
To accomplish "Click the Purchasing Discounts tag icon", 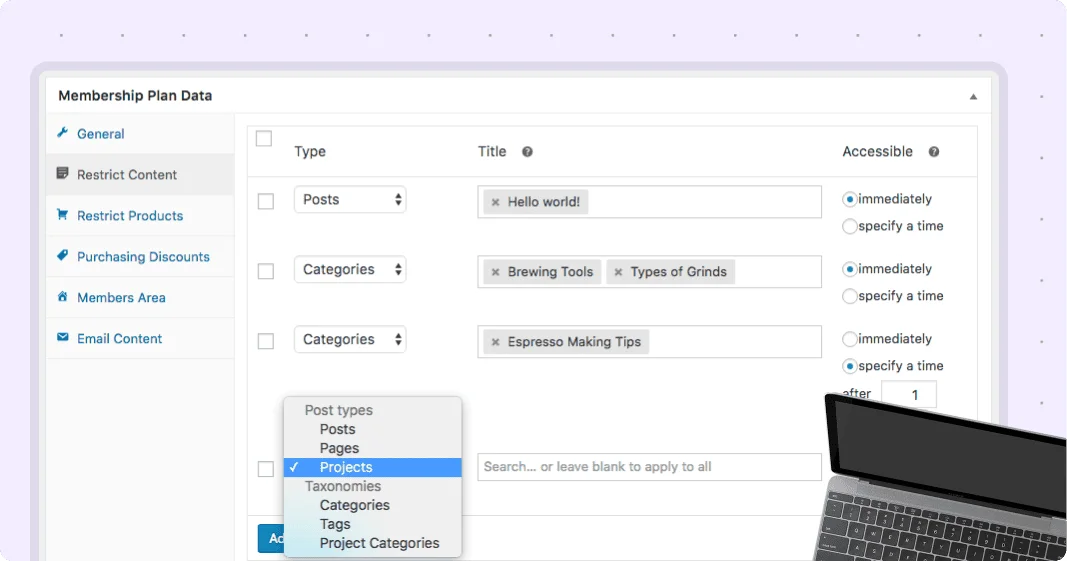I will pyautogui.click(x=63, y=255).
